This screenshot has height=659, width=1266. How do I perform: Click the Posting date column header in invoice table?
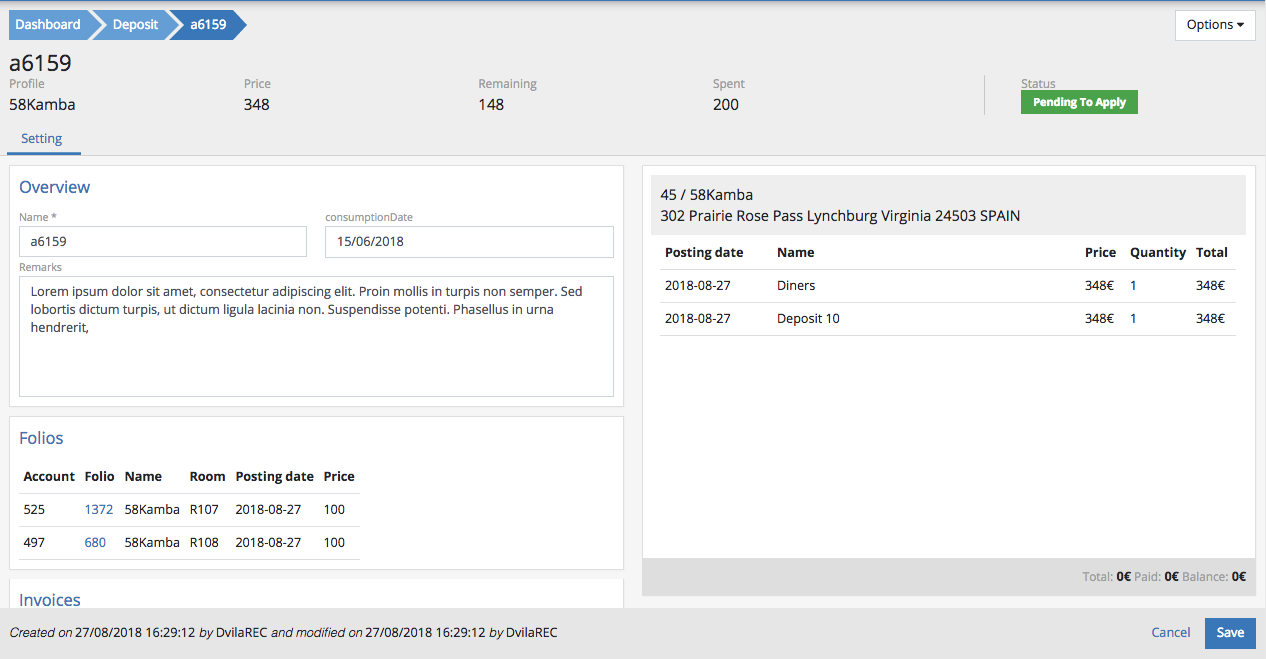point(703,253)
